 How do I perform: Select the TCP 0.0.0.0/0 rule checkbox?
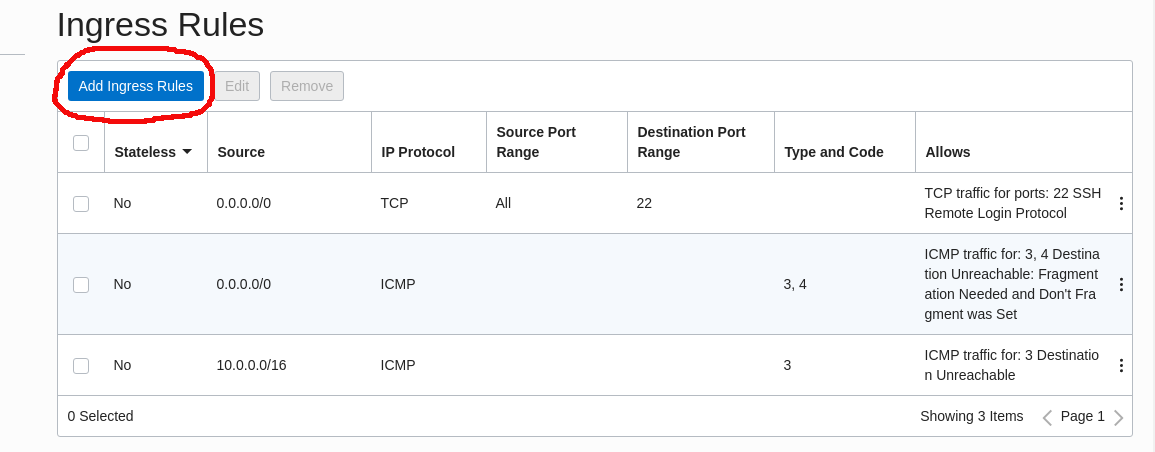click(81, 204)
